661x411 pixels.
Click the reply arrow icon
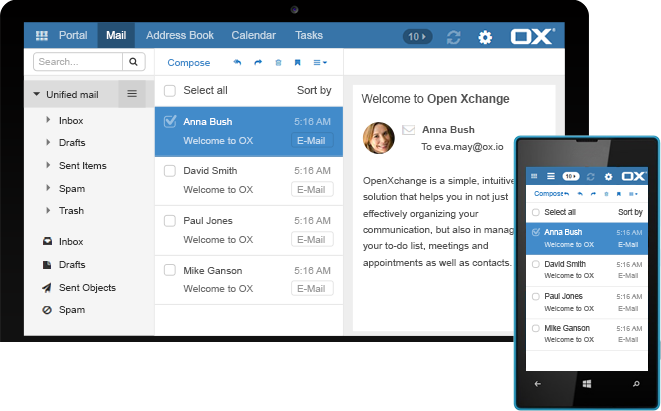coord(237,62)
